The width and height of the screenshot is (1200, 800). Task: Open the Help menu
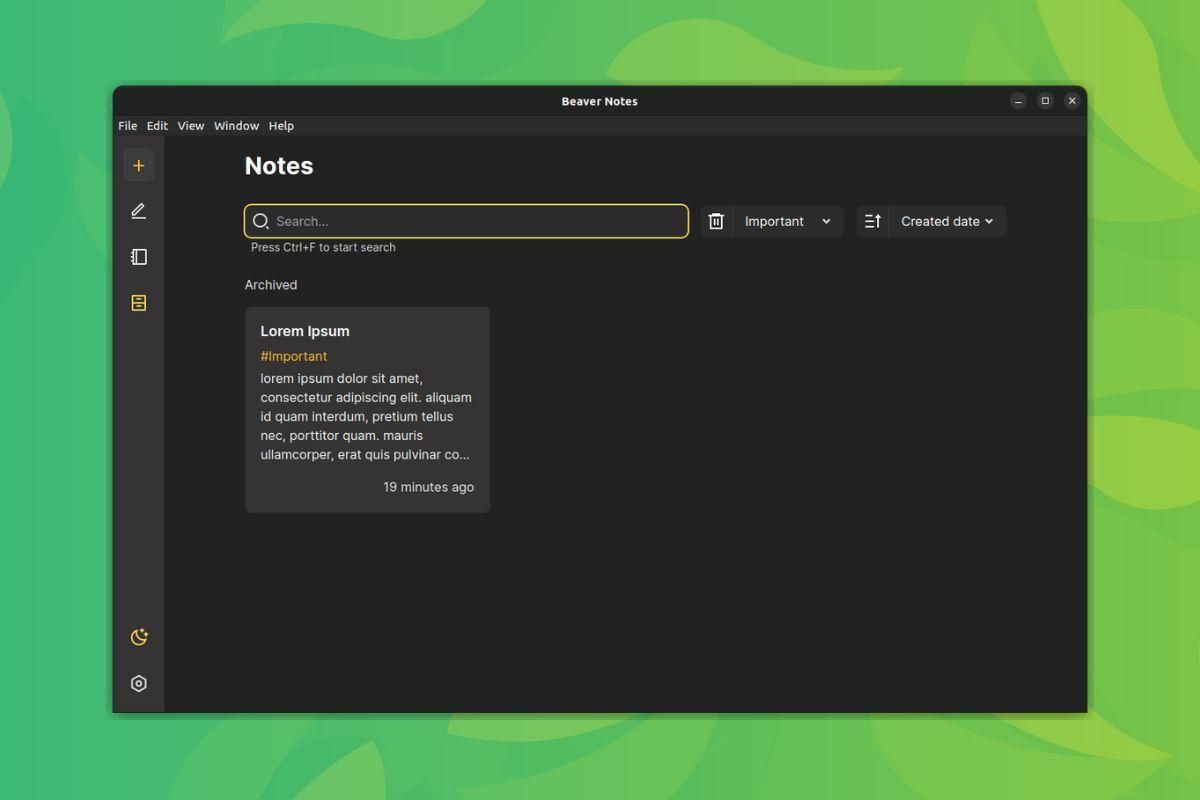(281, 125)
